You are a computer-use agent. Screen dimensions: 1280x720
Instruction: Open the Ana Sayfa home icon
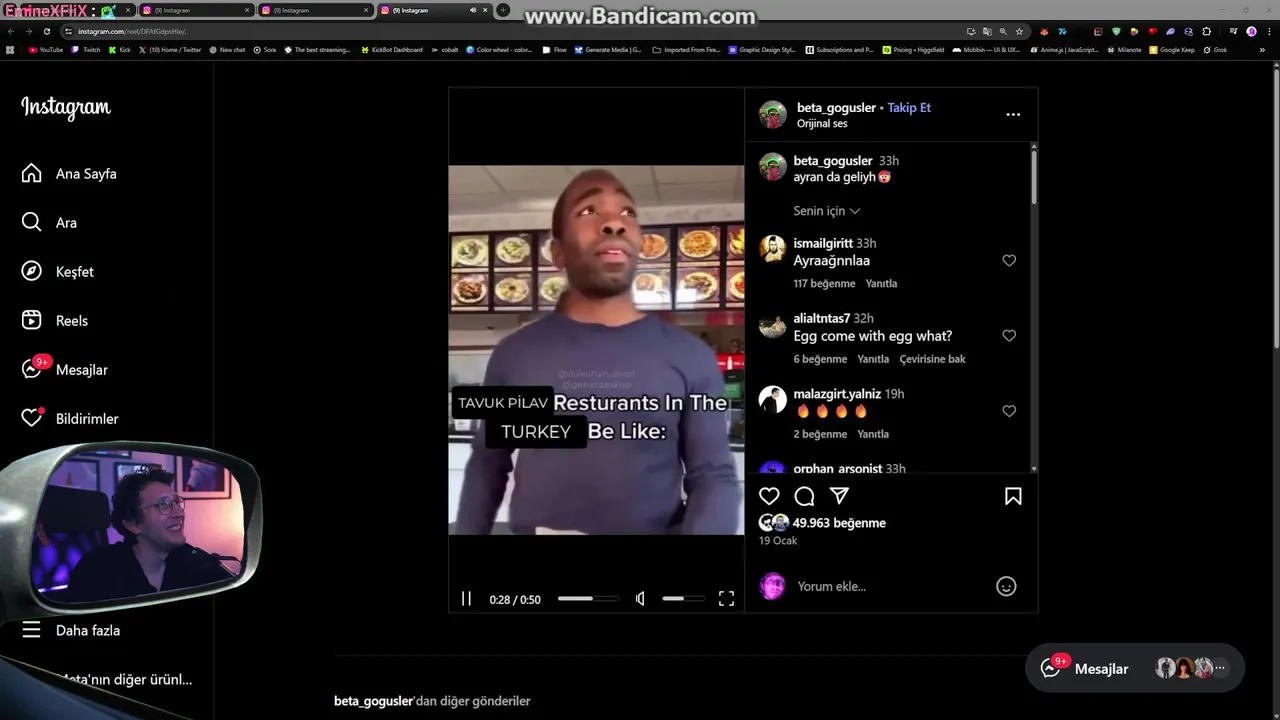(32, 174)
